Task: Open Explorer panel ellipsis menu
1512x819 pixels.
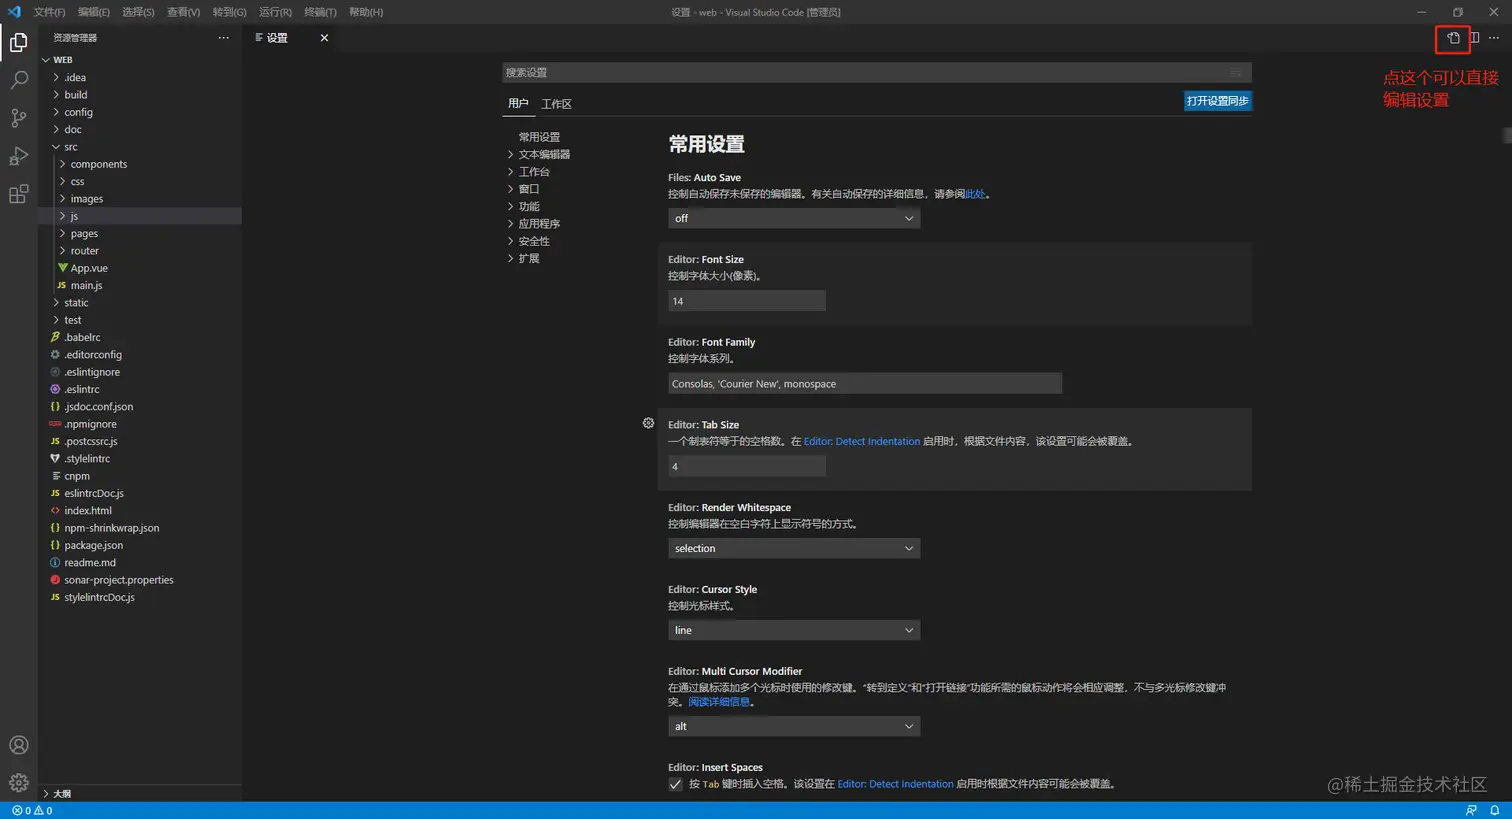Action: coord(223,38)
